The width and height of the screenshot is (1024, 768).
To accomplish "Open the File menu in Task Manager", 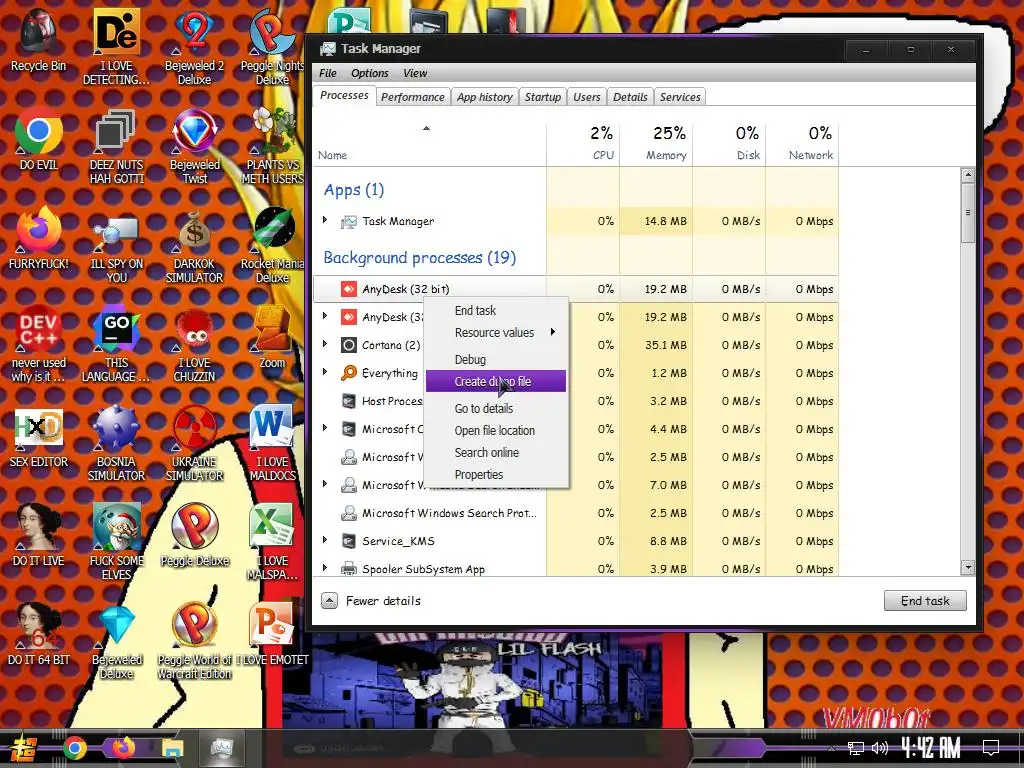I will [328, 73].
